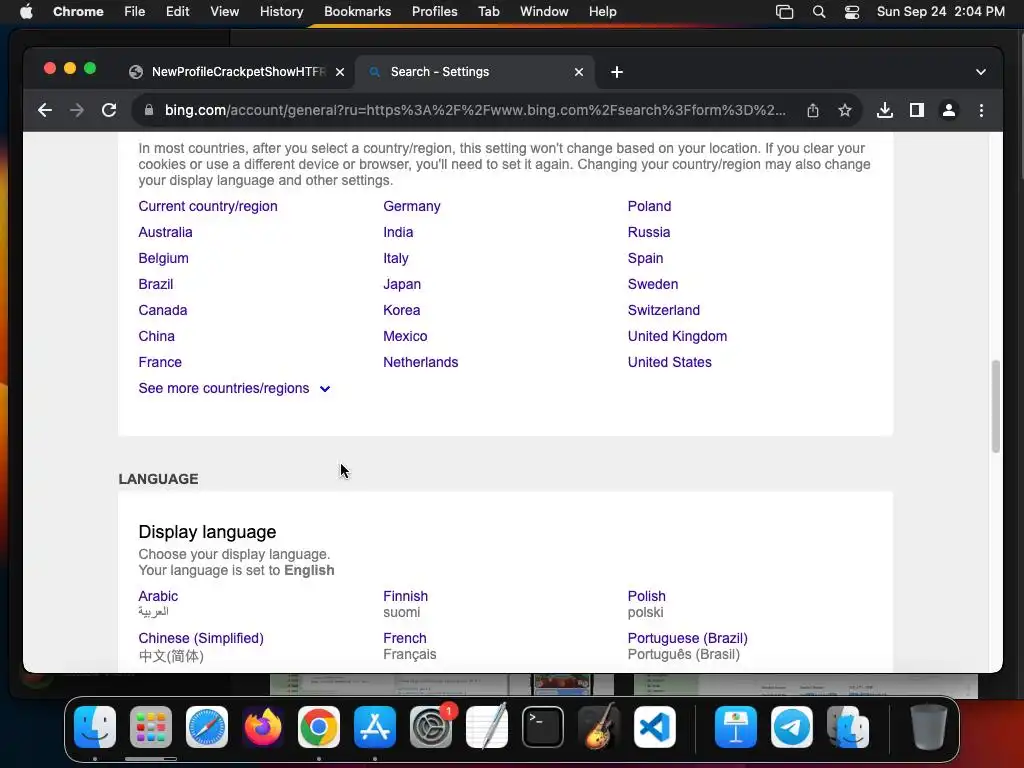1024x768 pixels.
Task: Toggle Chrome side panel icon
Action: pyautogui.click(x=917, y=110)
